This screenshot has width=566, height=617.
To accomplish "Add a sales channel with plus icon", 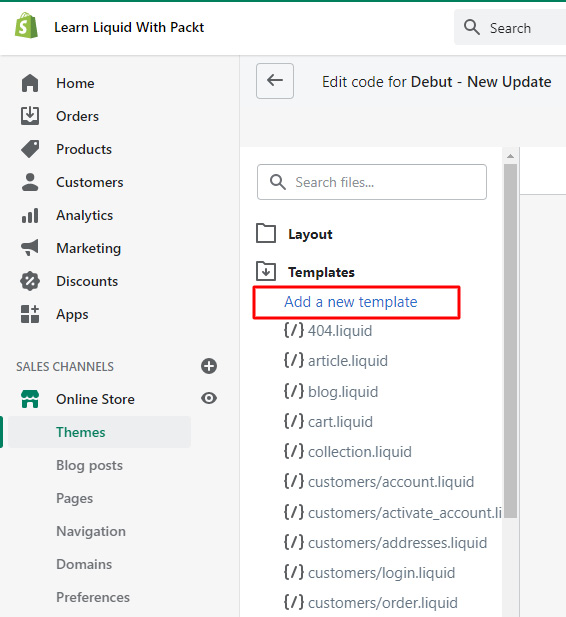I will pos(209,366).
